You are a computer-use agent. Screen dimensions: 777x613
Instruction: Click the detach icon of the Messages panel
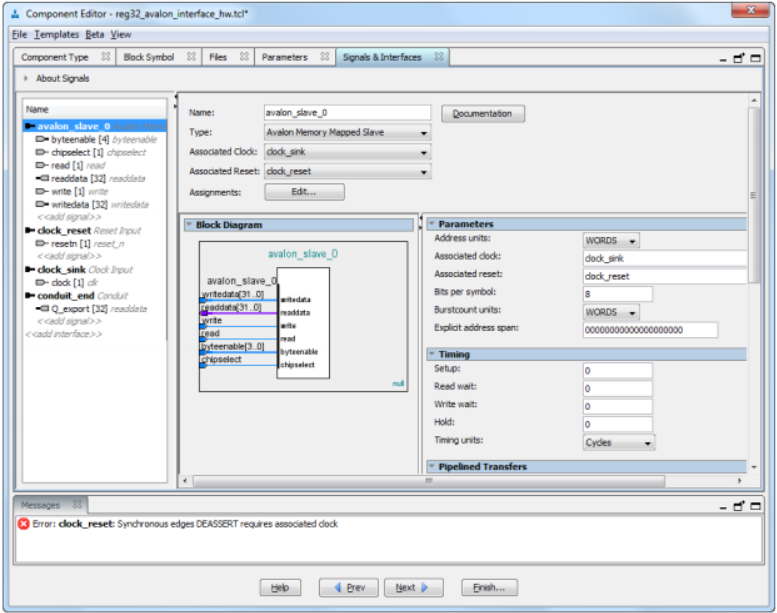click(x=739, y=506)
